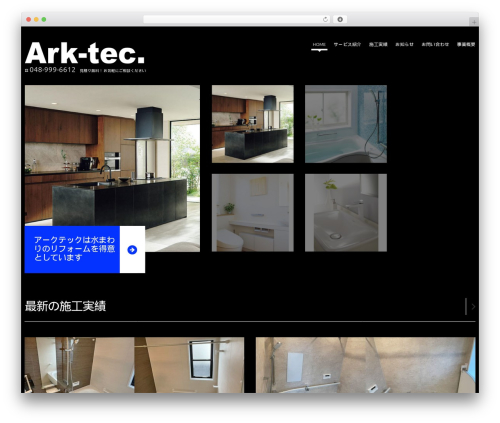
Task: Open the お知らせ menu item
Action: (404, 44)
